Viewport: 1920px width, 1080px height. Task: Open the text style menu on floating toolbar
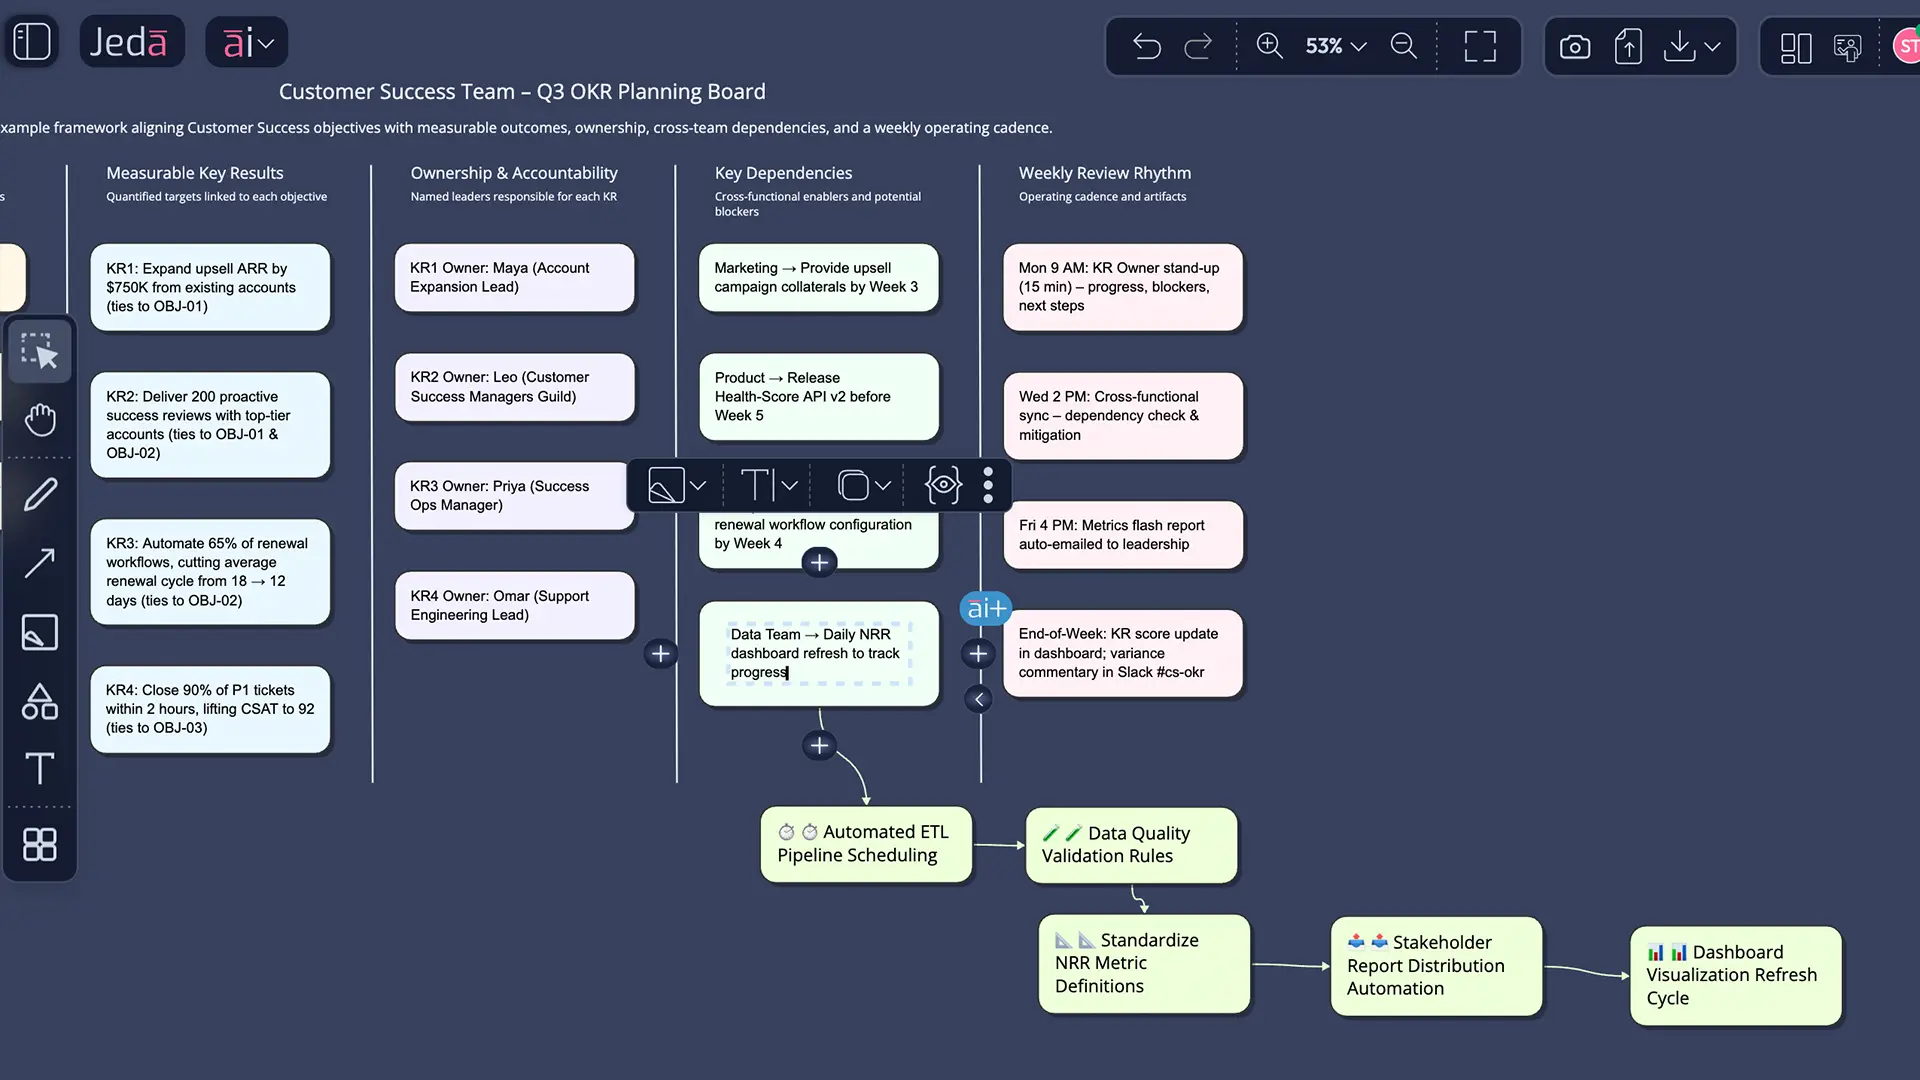coord(766,485)
